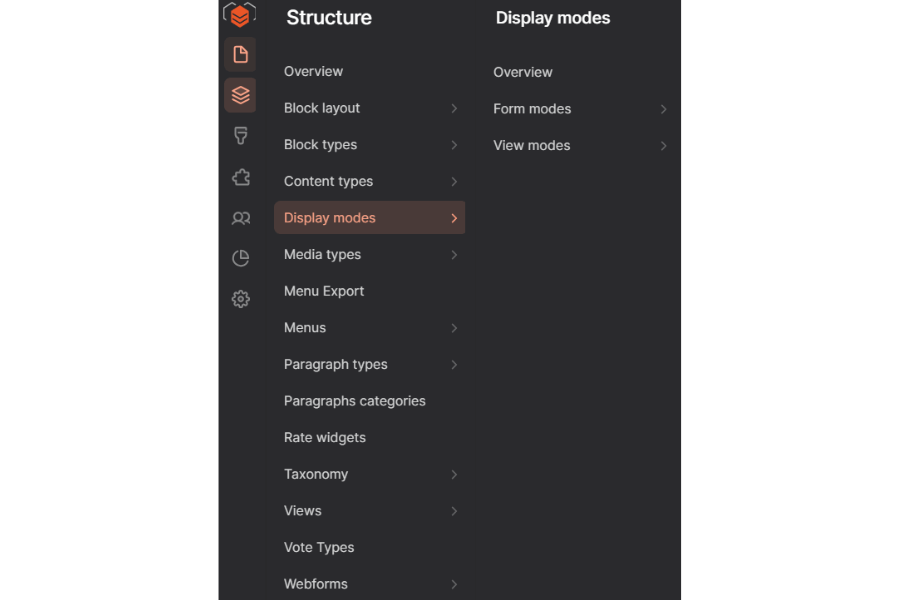Screen dimensions: 900x600
Task: Open the Paragraph types menu item
Action: [x=335, y=365]
